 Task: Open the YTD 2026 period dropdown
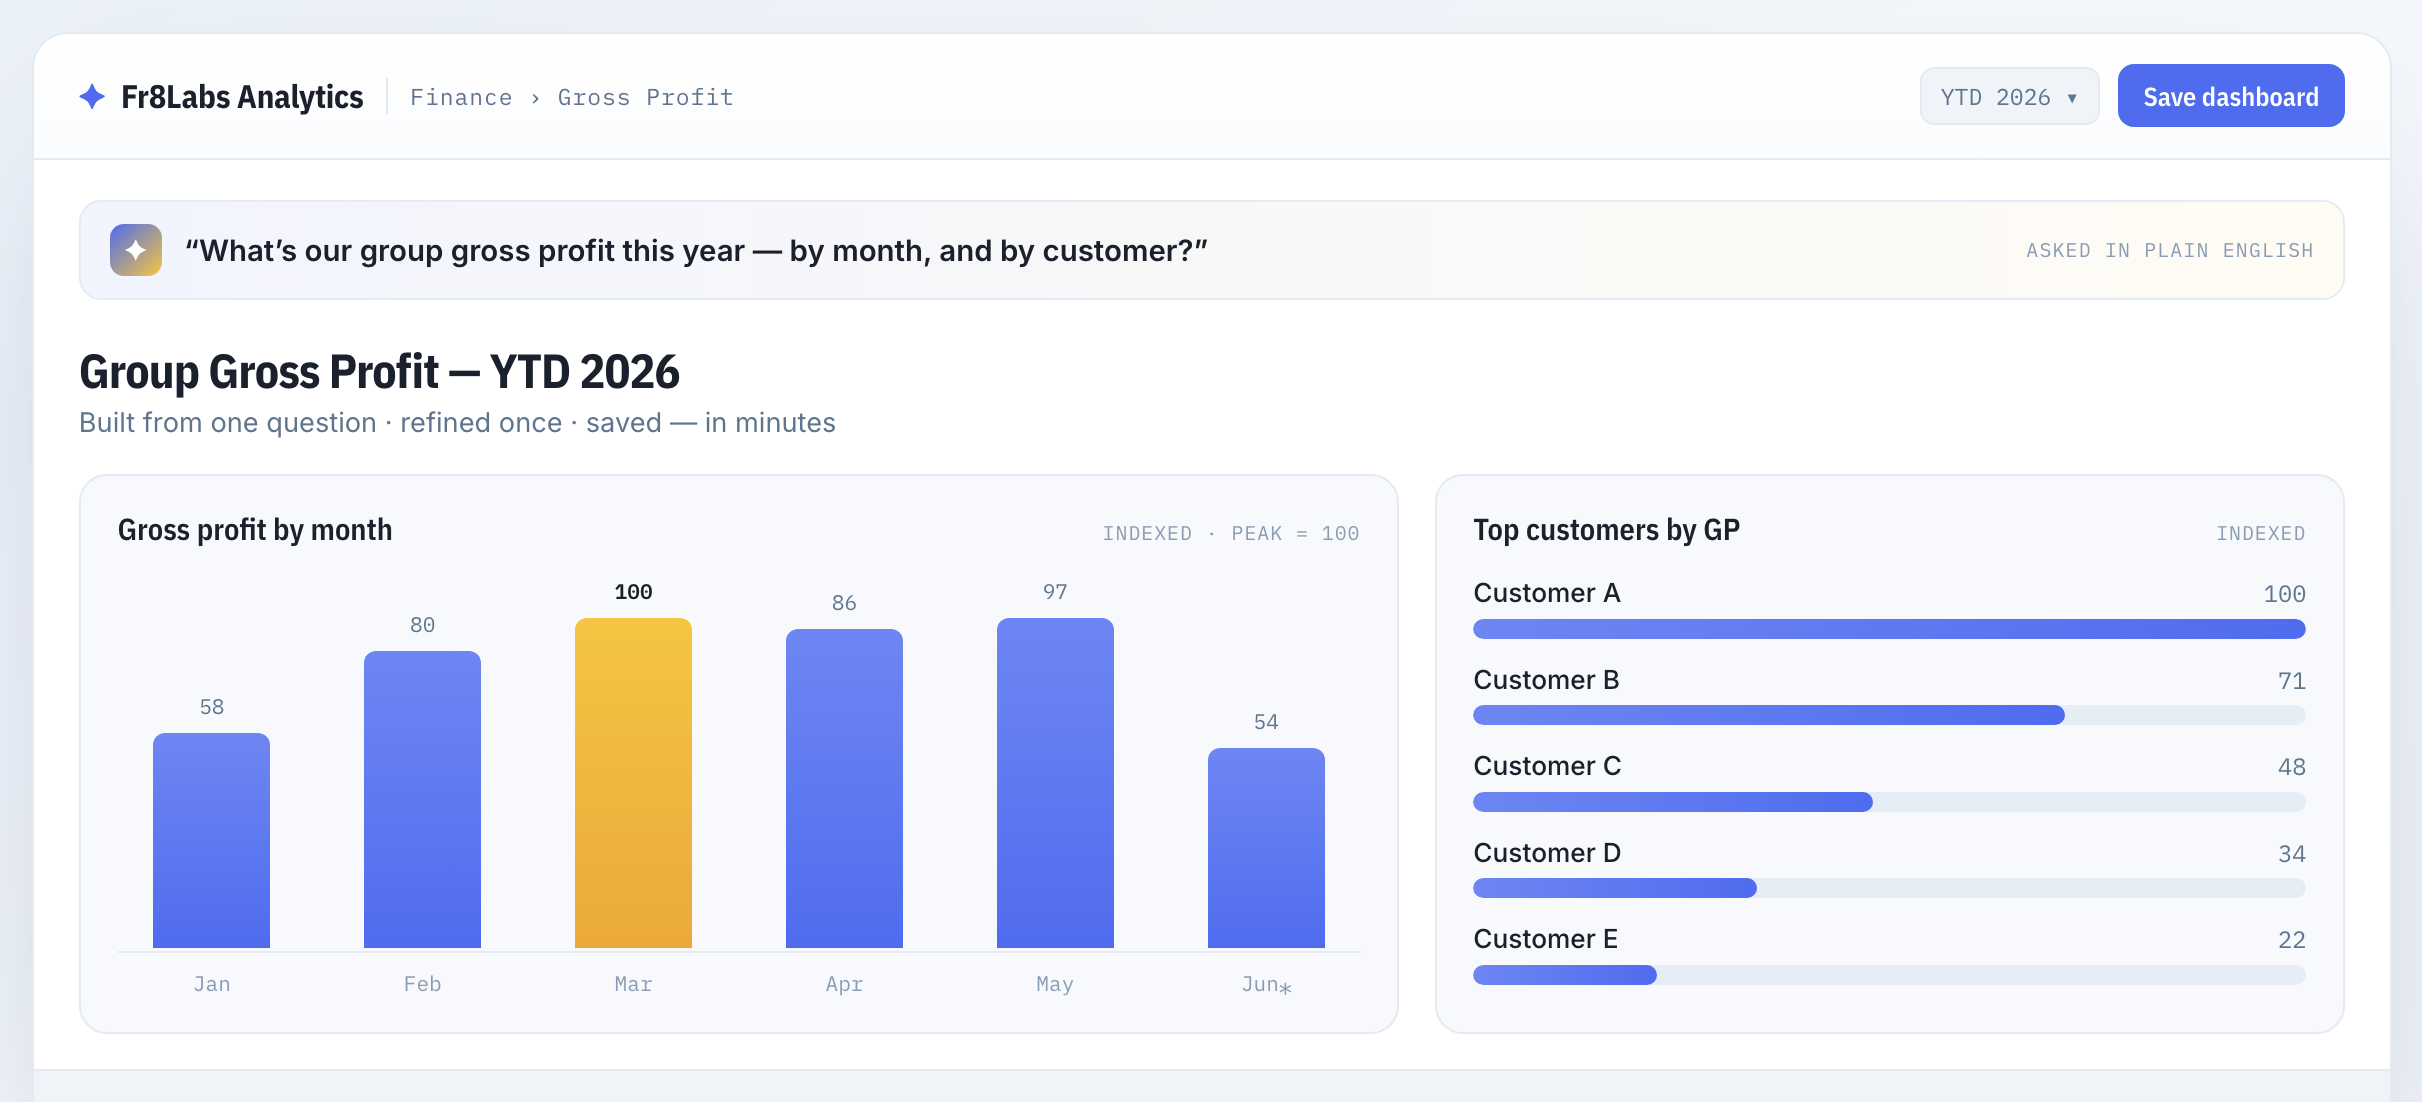[x=2009, y=97]
